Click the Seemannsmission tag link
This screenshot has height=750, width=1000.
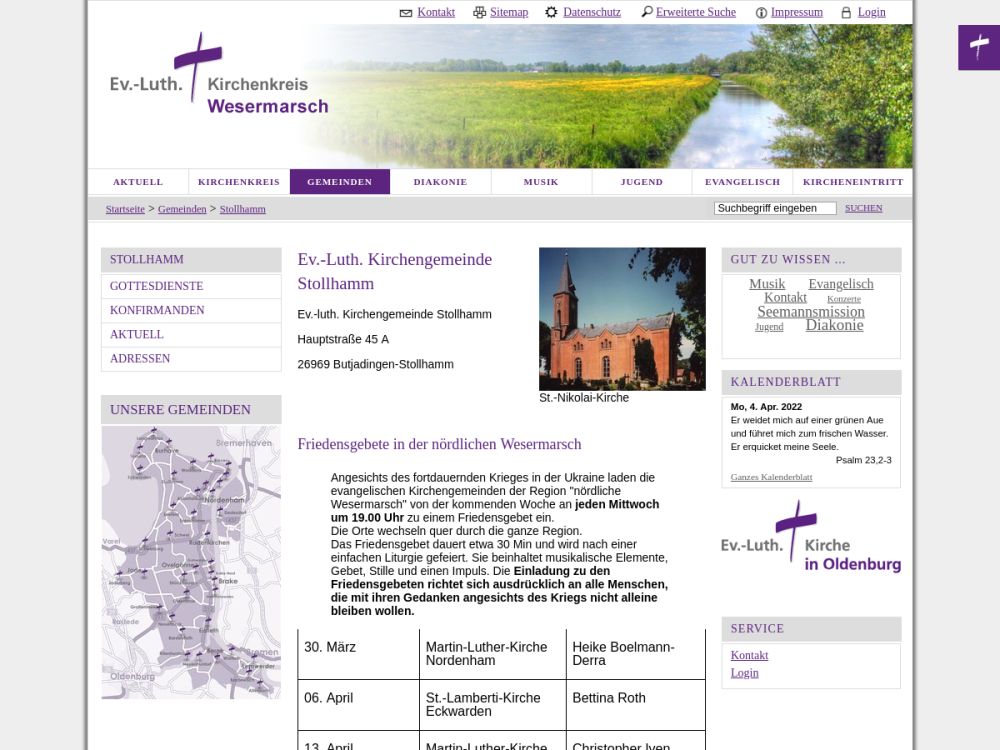click(810, 312)
